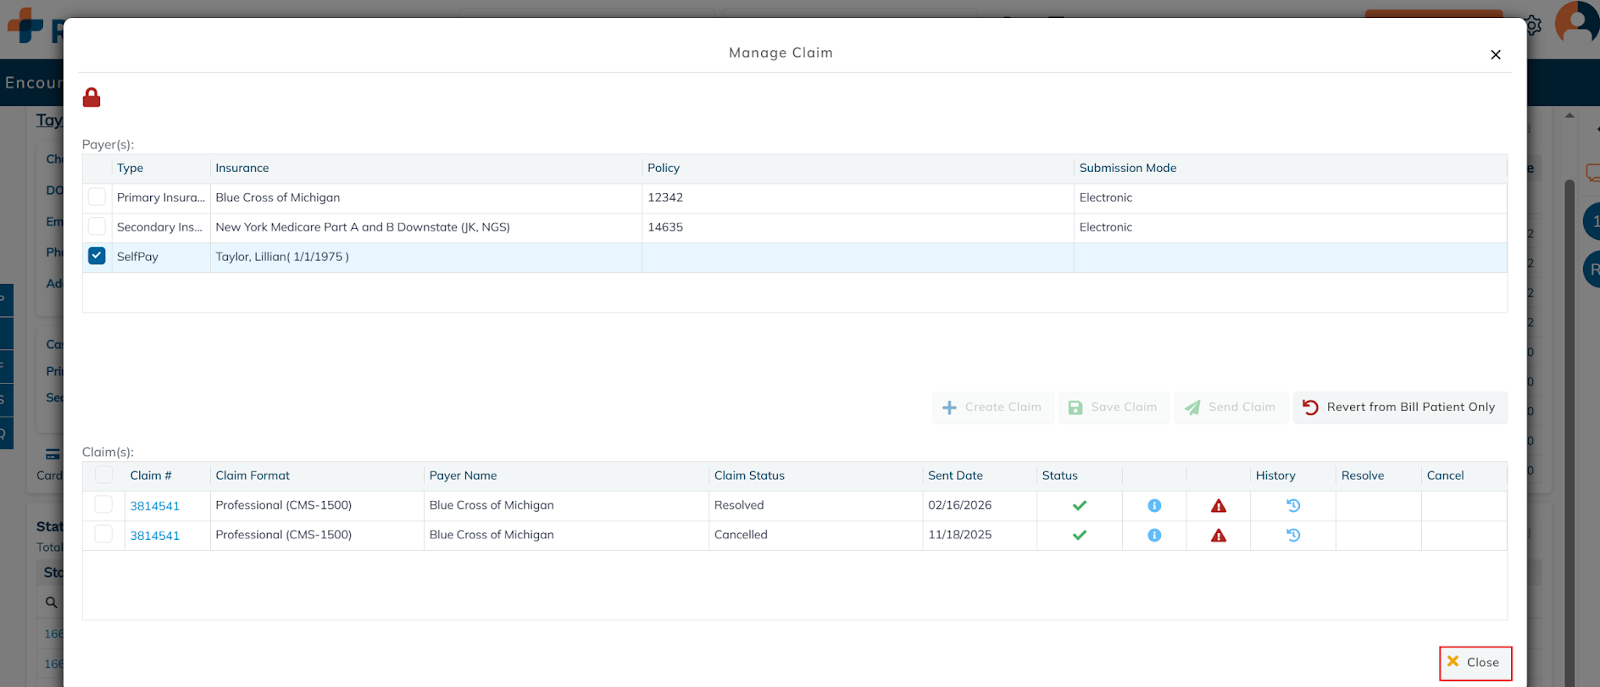The height and width of the screenshot is (687, 1600).
Task: Open claim 3814541 link in Resolved row
Action: tap(155, 506)
